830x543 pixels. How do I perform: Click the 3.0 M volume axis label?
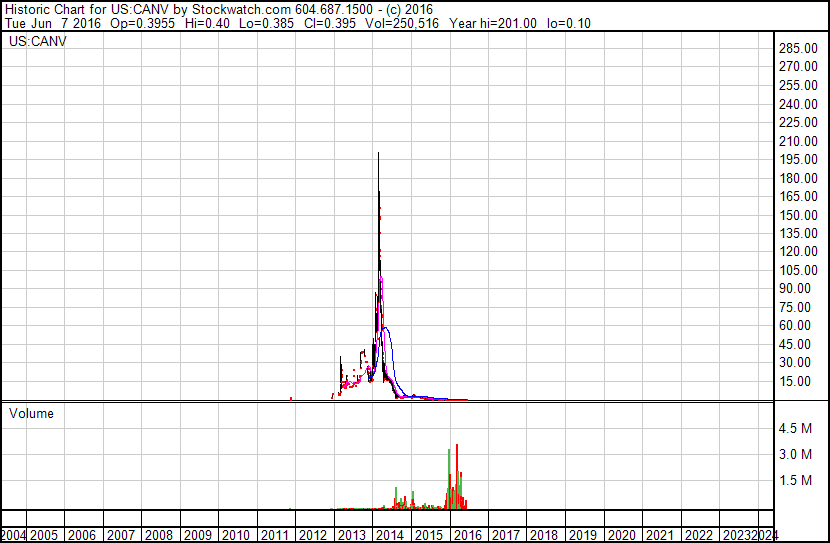pyautogui.click(x=795, y=454)
